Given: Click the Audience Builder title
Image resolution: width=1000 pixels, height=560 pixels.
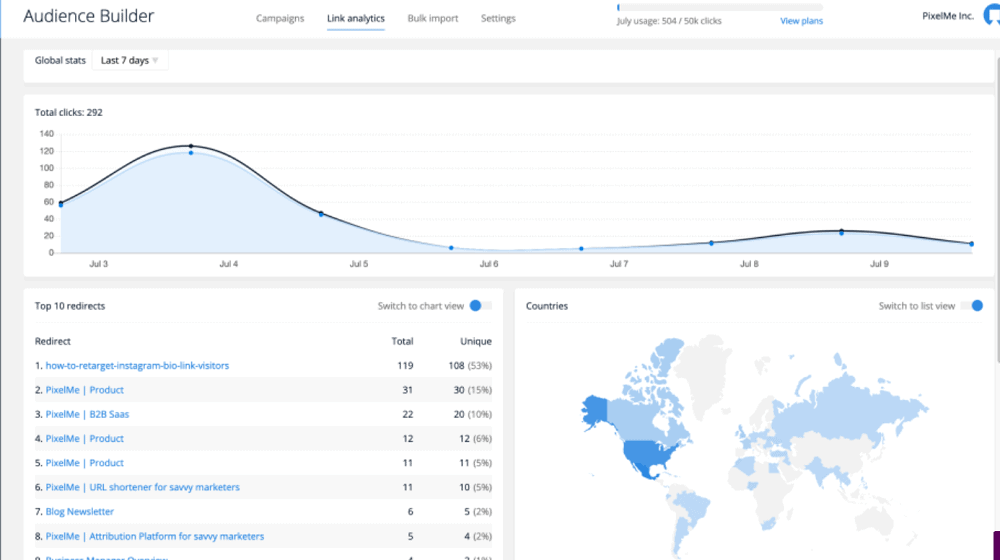Looking at the screenshot, I should pos(89,16).
